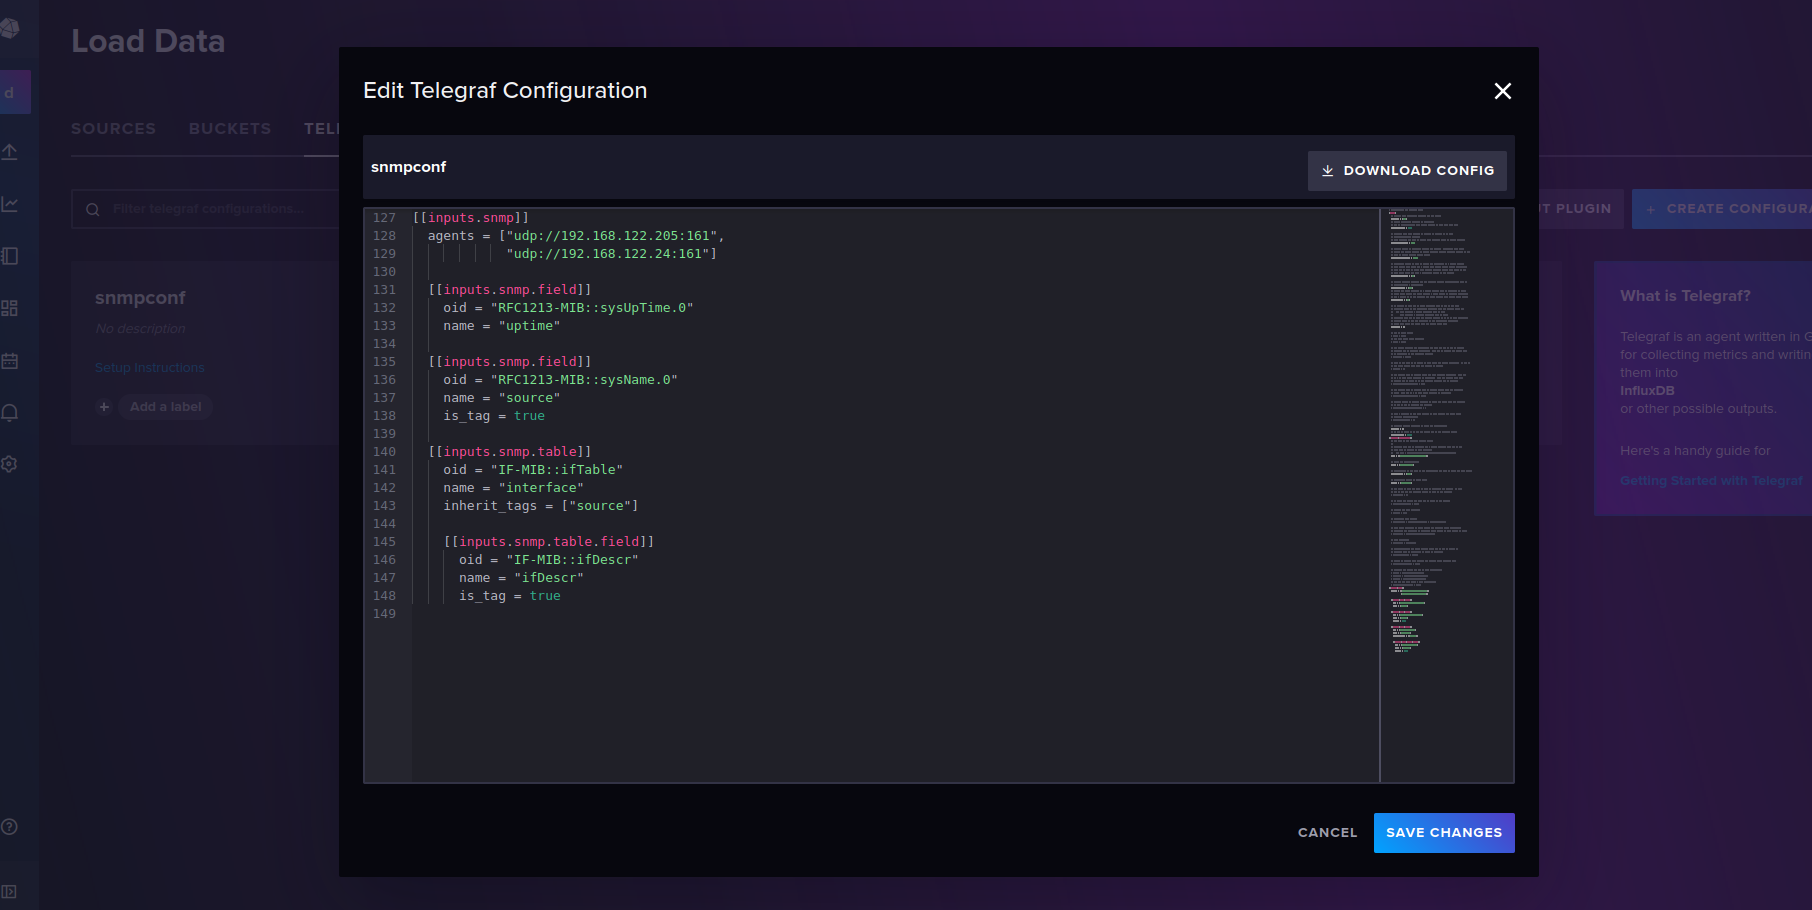Viewport: 1812px width, 910px height.
Task: Click the first '[[inputs.snmp.field]]' header on line 131
Action: tap(510, 290)
